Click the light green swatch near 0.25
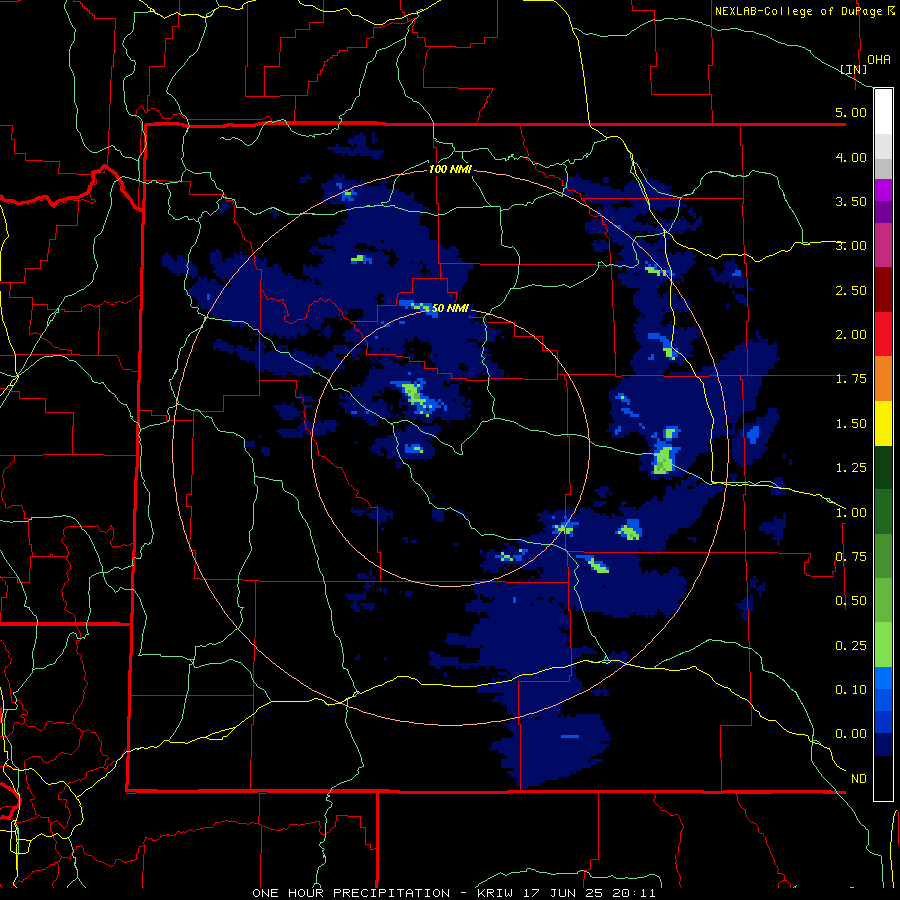The width and height of the screenshot is (900, 900). point(884,645)
